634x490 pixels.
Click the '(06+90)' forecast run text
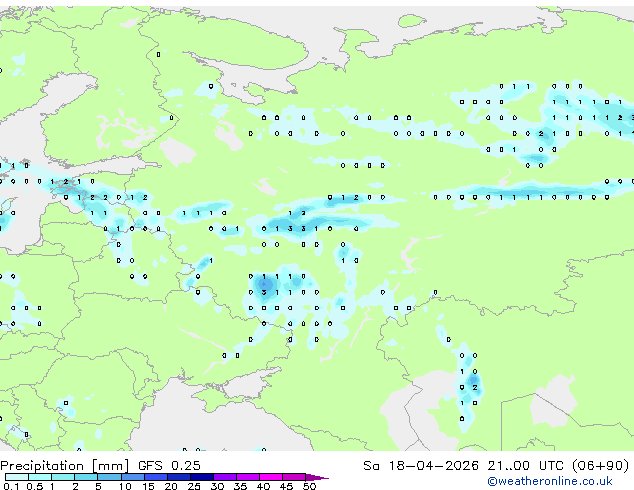tap(601, 466)
